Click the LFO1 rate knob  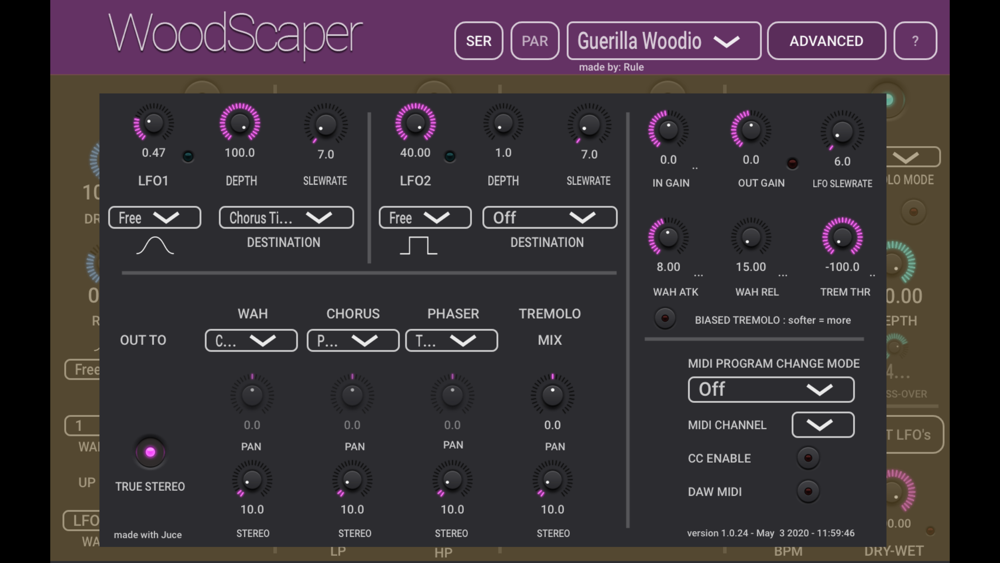click(153, 125)
